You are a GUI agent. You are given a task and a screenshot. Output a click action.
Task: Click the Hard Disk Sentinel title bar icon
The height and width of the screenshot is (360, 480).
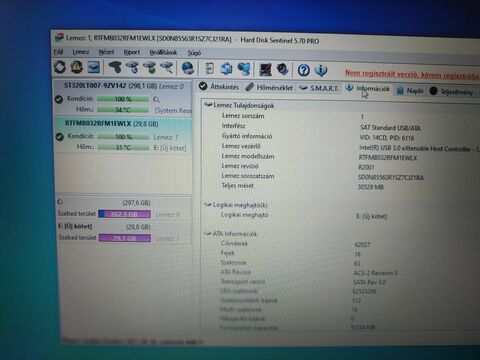coord(59,37)
